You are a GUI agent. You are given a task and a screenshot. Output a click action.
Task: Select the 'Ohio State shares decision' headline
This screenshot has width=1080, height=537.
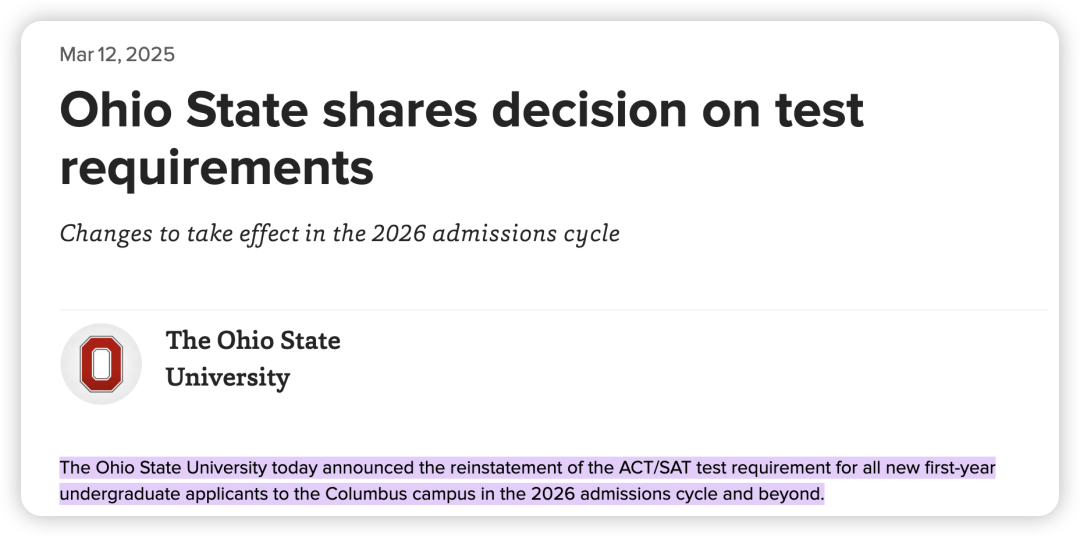point(461,139)
